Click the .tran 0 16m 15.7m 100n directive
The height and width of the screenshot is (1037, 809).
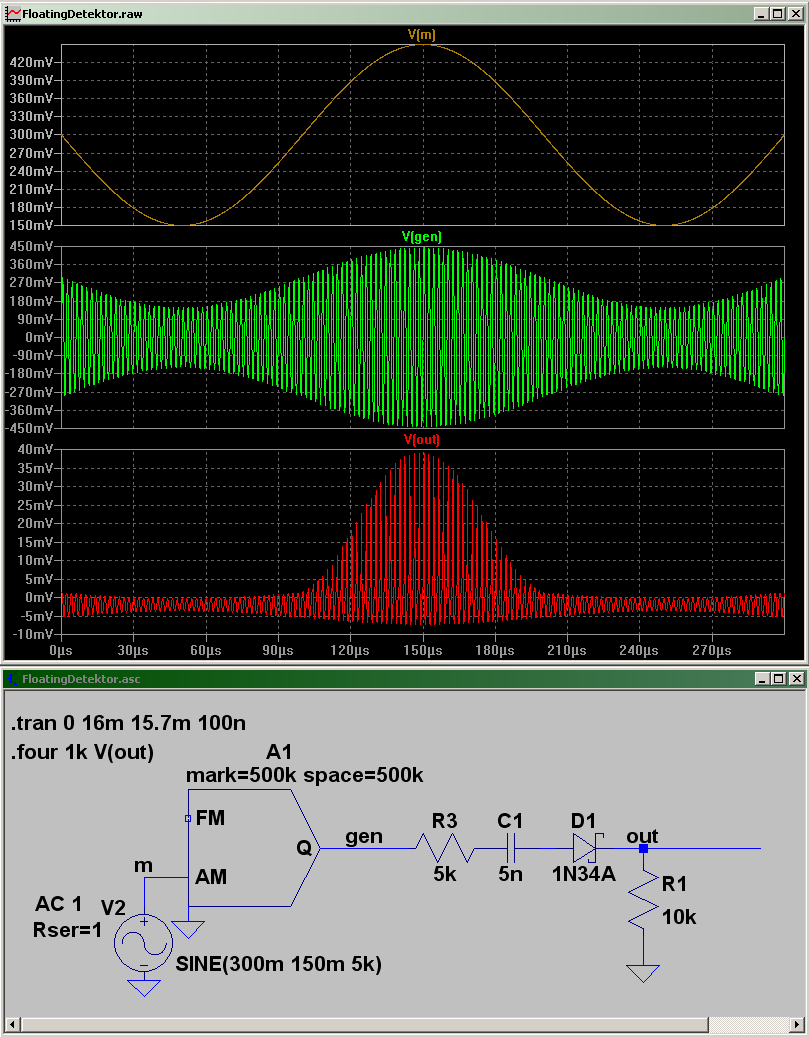tap(128, 723)
